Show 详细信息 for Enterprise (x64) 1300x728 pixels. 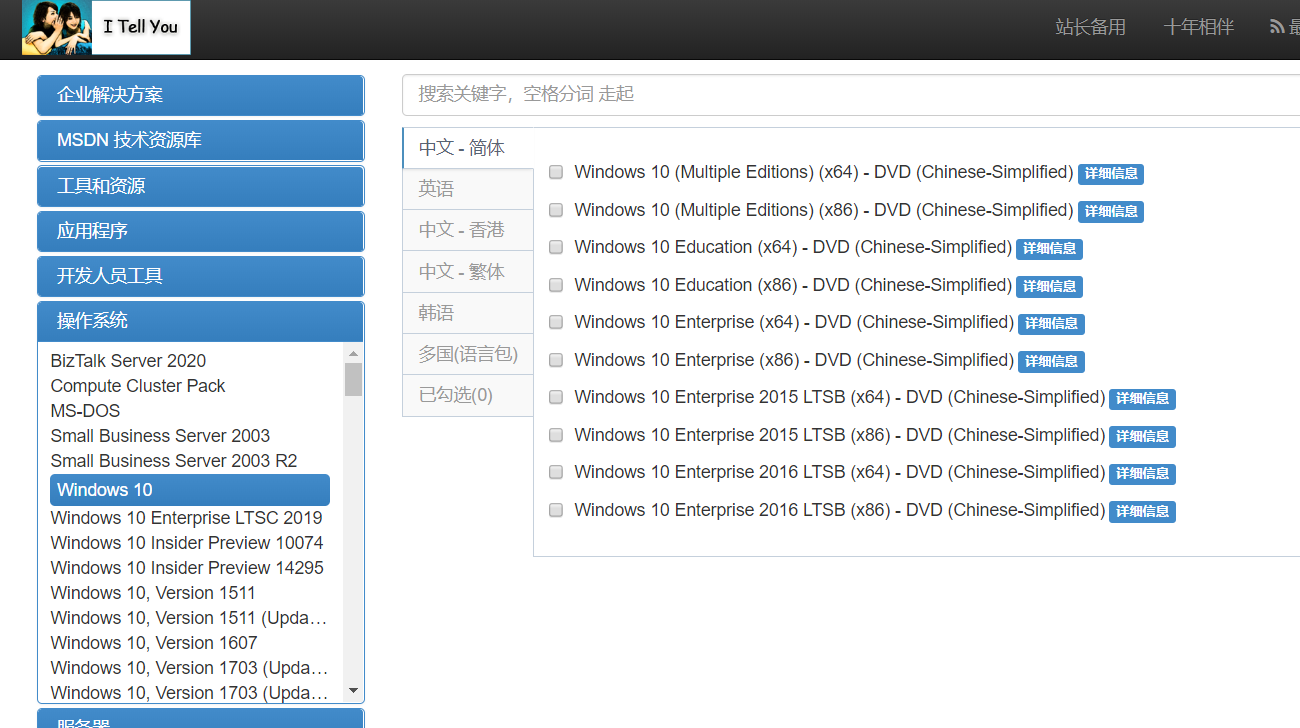point(1051,324)
